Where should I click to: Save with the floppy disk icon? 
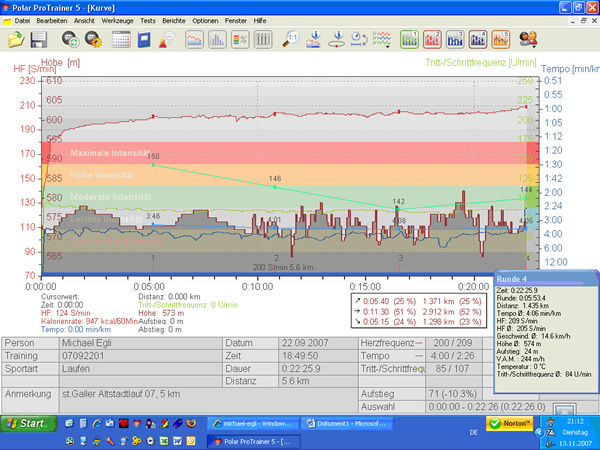(x=39, y=39)
